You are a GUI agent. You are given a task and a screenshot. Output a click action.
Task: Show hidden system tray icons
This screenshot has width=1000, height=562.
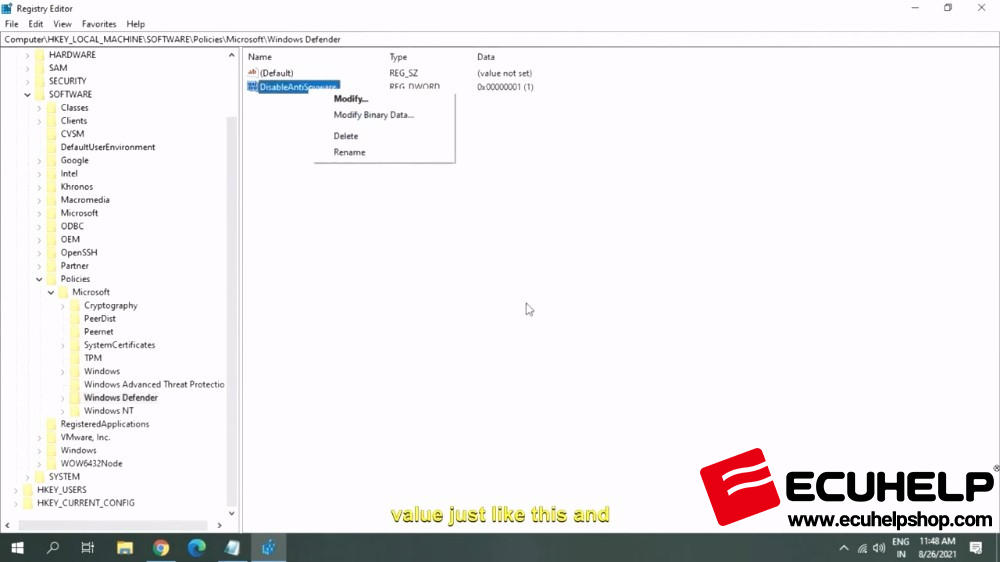pyautogui.click(x=844, y=548)
